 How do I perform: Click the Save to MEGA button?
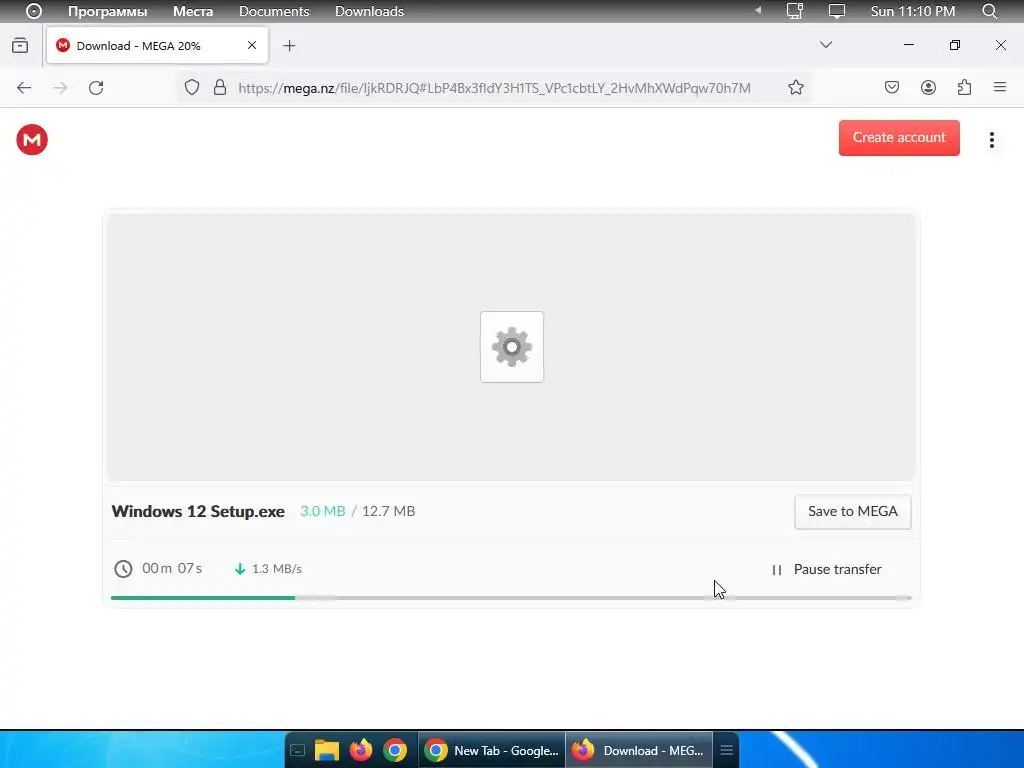852,511
